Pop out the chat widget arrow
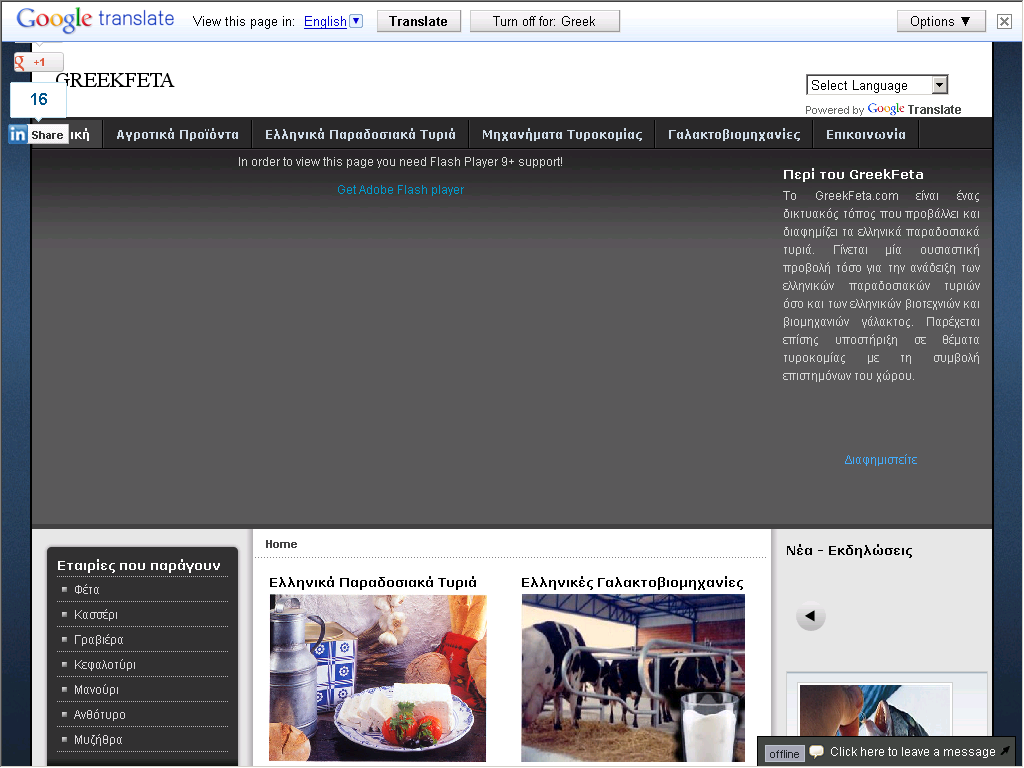Screen dimensions: 1024x768 [x=1005, y=751]
